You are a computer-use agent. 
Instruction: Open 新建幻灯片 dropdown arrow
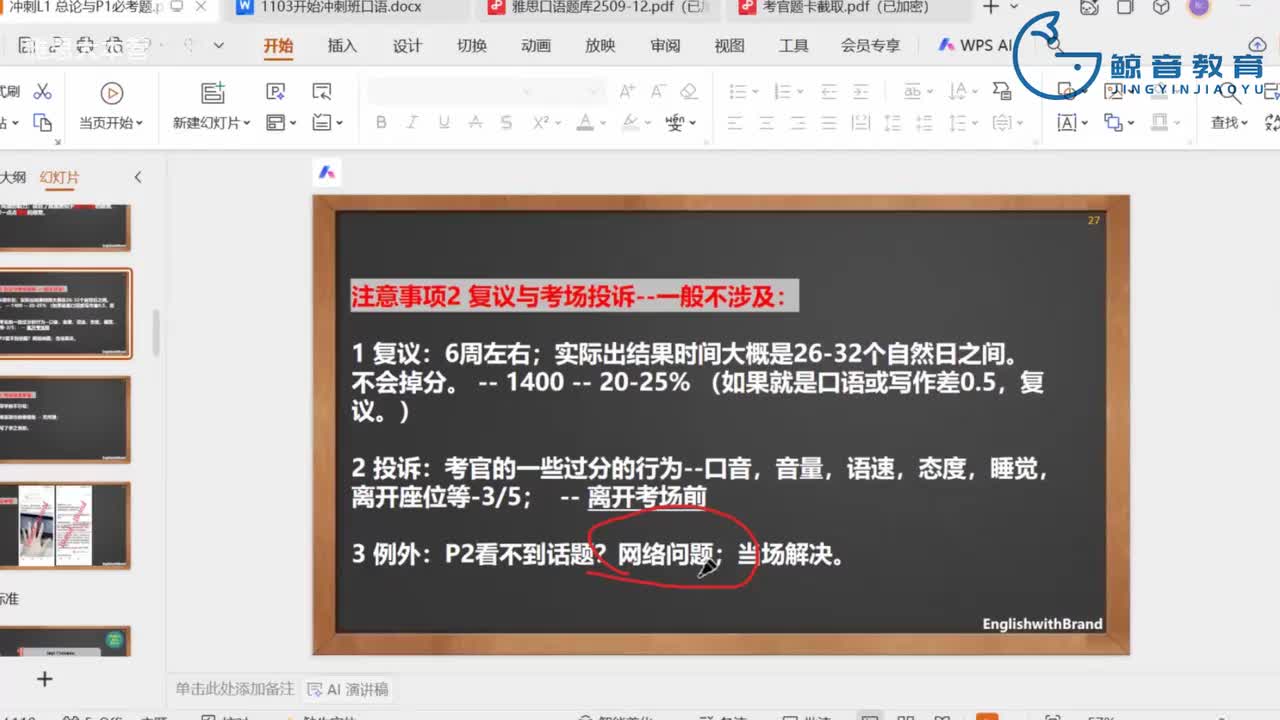point(246,123)
